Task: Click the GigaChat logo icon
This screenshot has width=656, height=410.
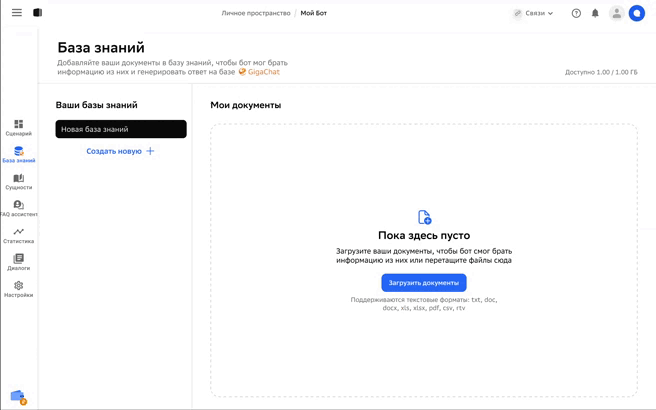Action: click(x=242, y=72)
